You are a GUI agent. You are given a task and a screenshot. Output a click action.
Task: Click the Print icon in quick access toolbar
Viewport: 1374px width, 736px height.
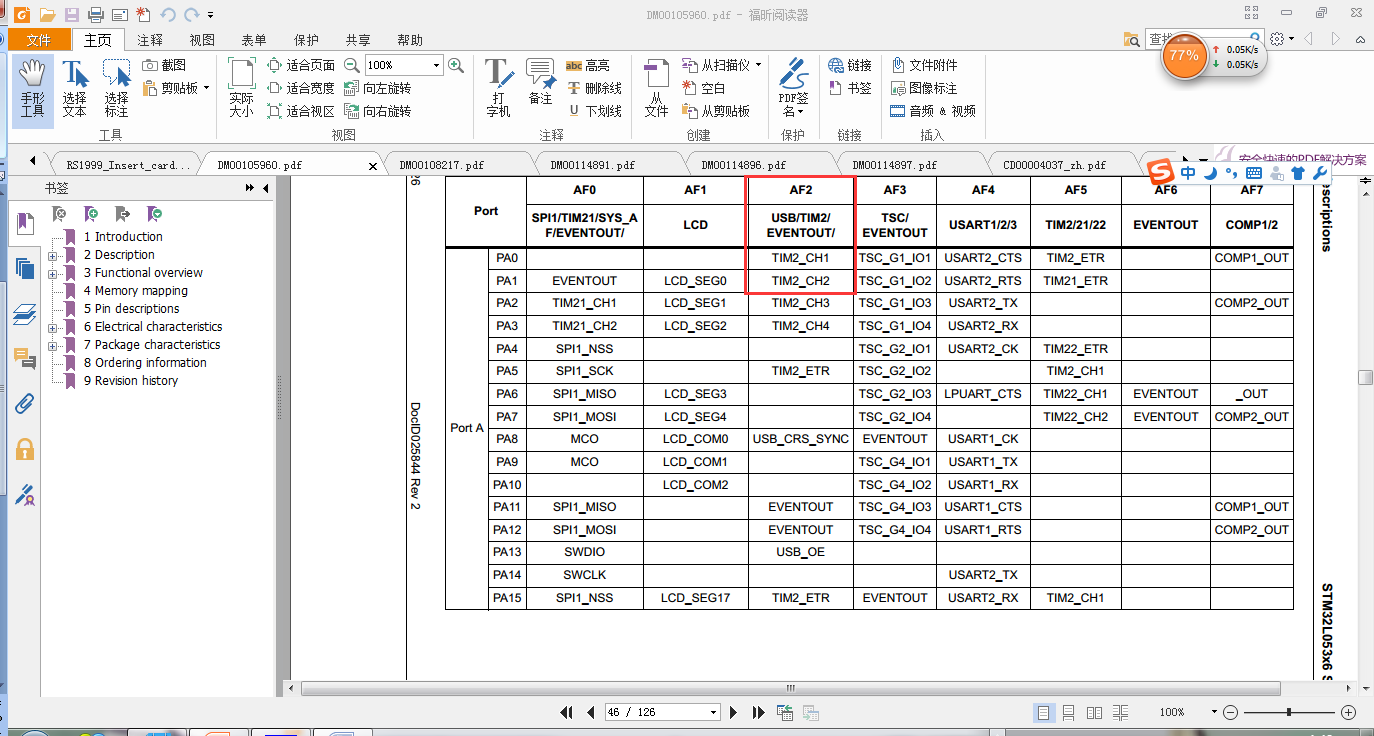96,15
